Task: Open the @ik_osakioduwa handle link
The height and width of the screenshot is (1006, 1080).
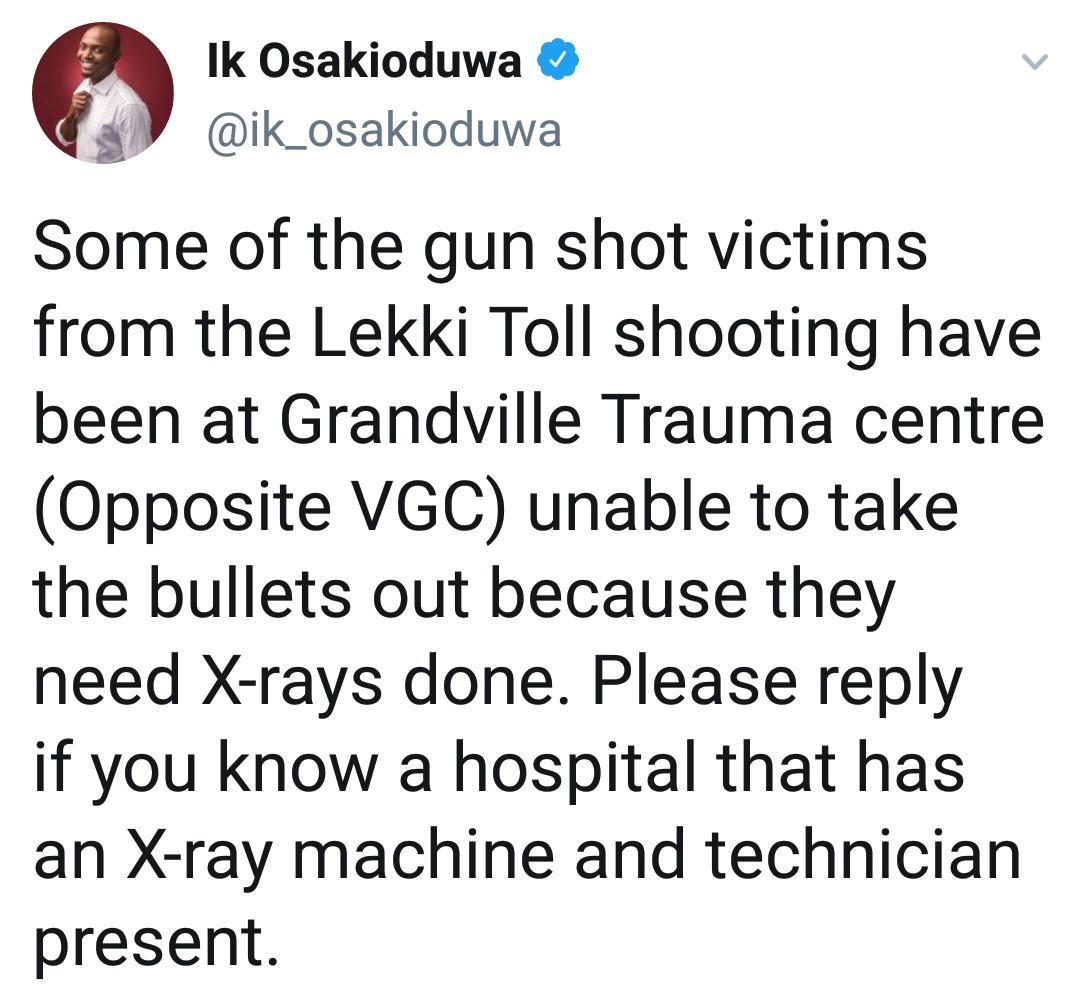Action: (383, 131)
